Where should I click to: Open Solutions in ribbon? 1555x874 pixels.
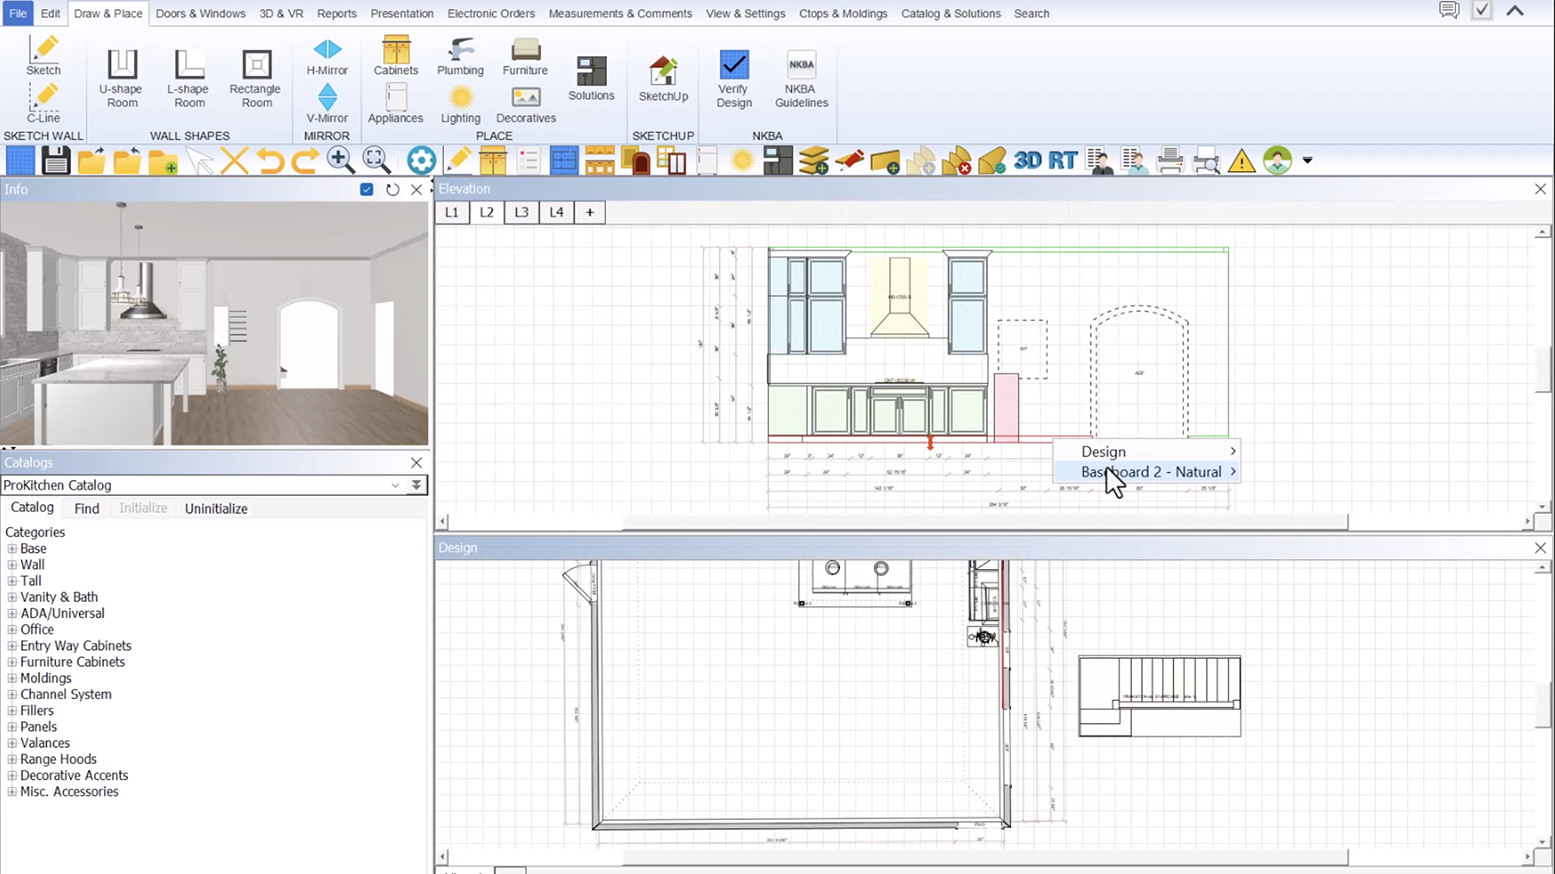pyautogui.click(x=591, y=78)
